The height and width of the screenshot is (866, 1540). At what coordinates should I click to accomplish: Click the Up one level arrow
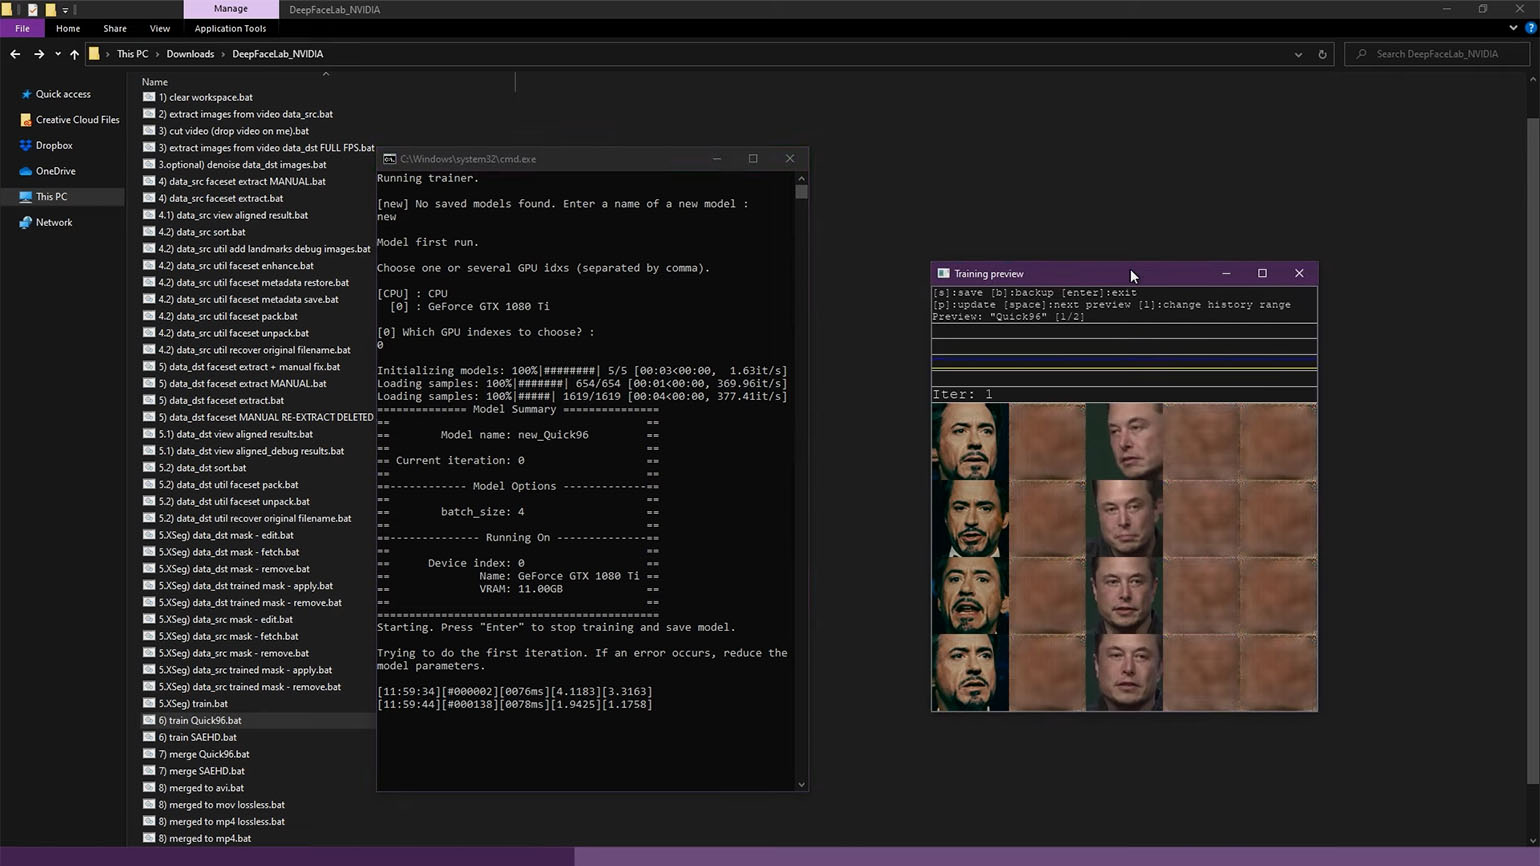(x=74, y=54)
